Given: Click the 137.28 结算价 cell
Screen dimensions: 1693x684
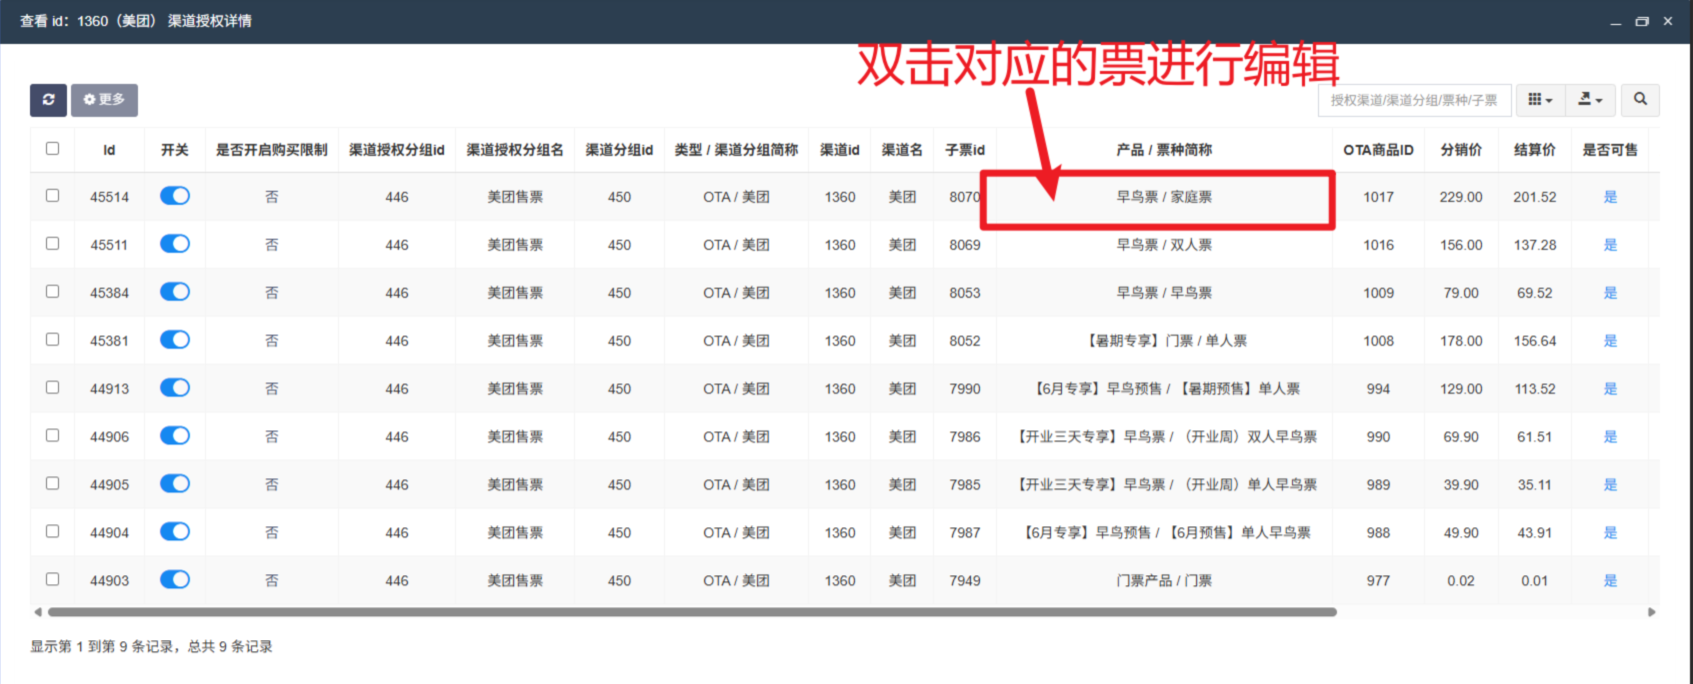Looking at the screenshot, I should pyautogui.click(x=1535, y=245).
